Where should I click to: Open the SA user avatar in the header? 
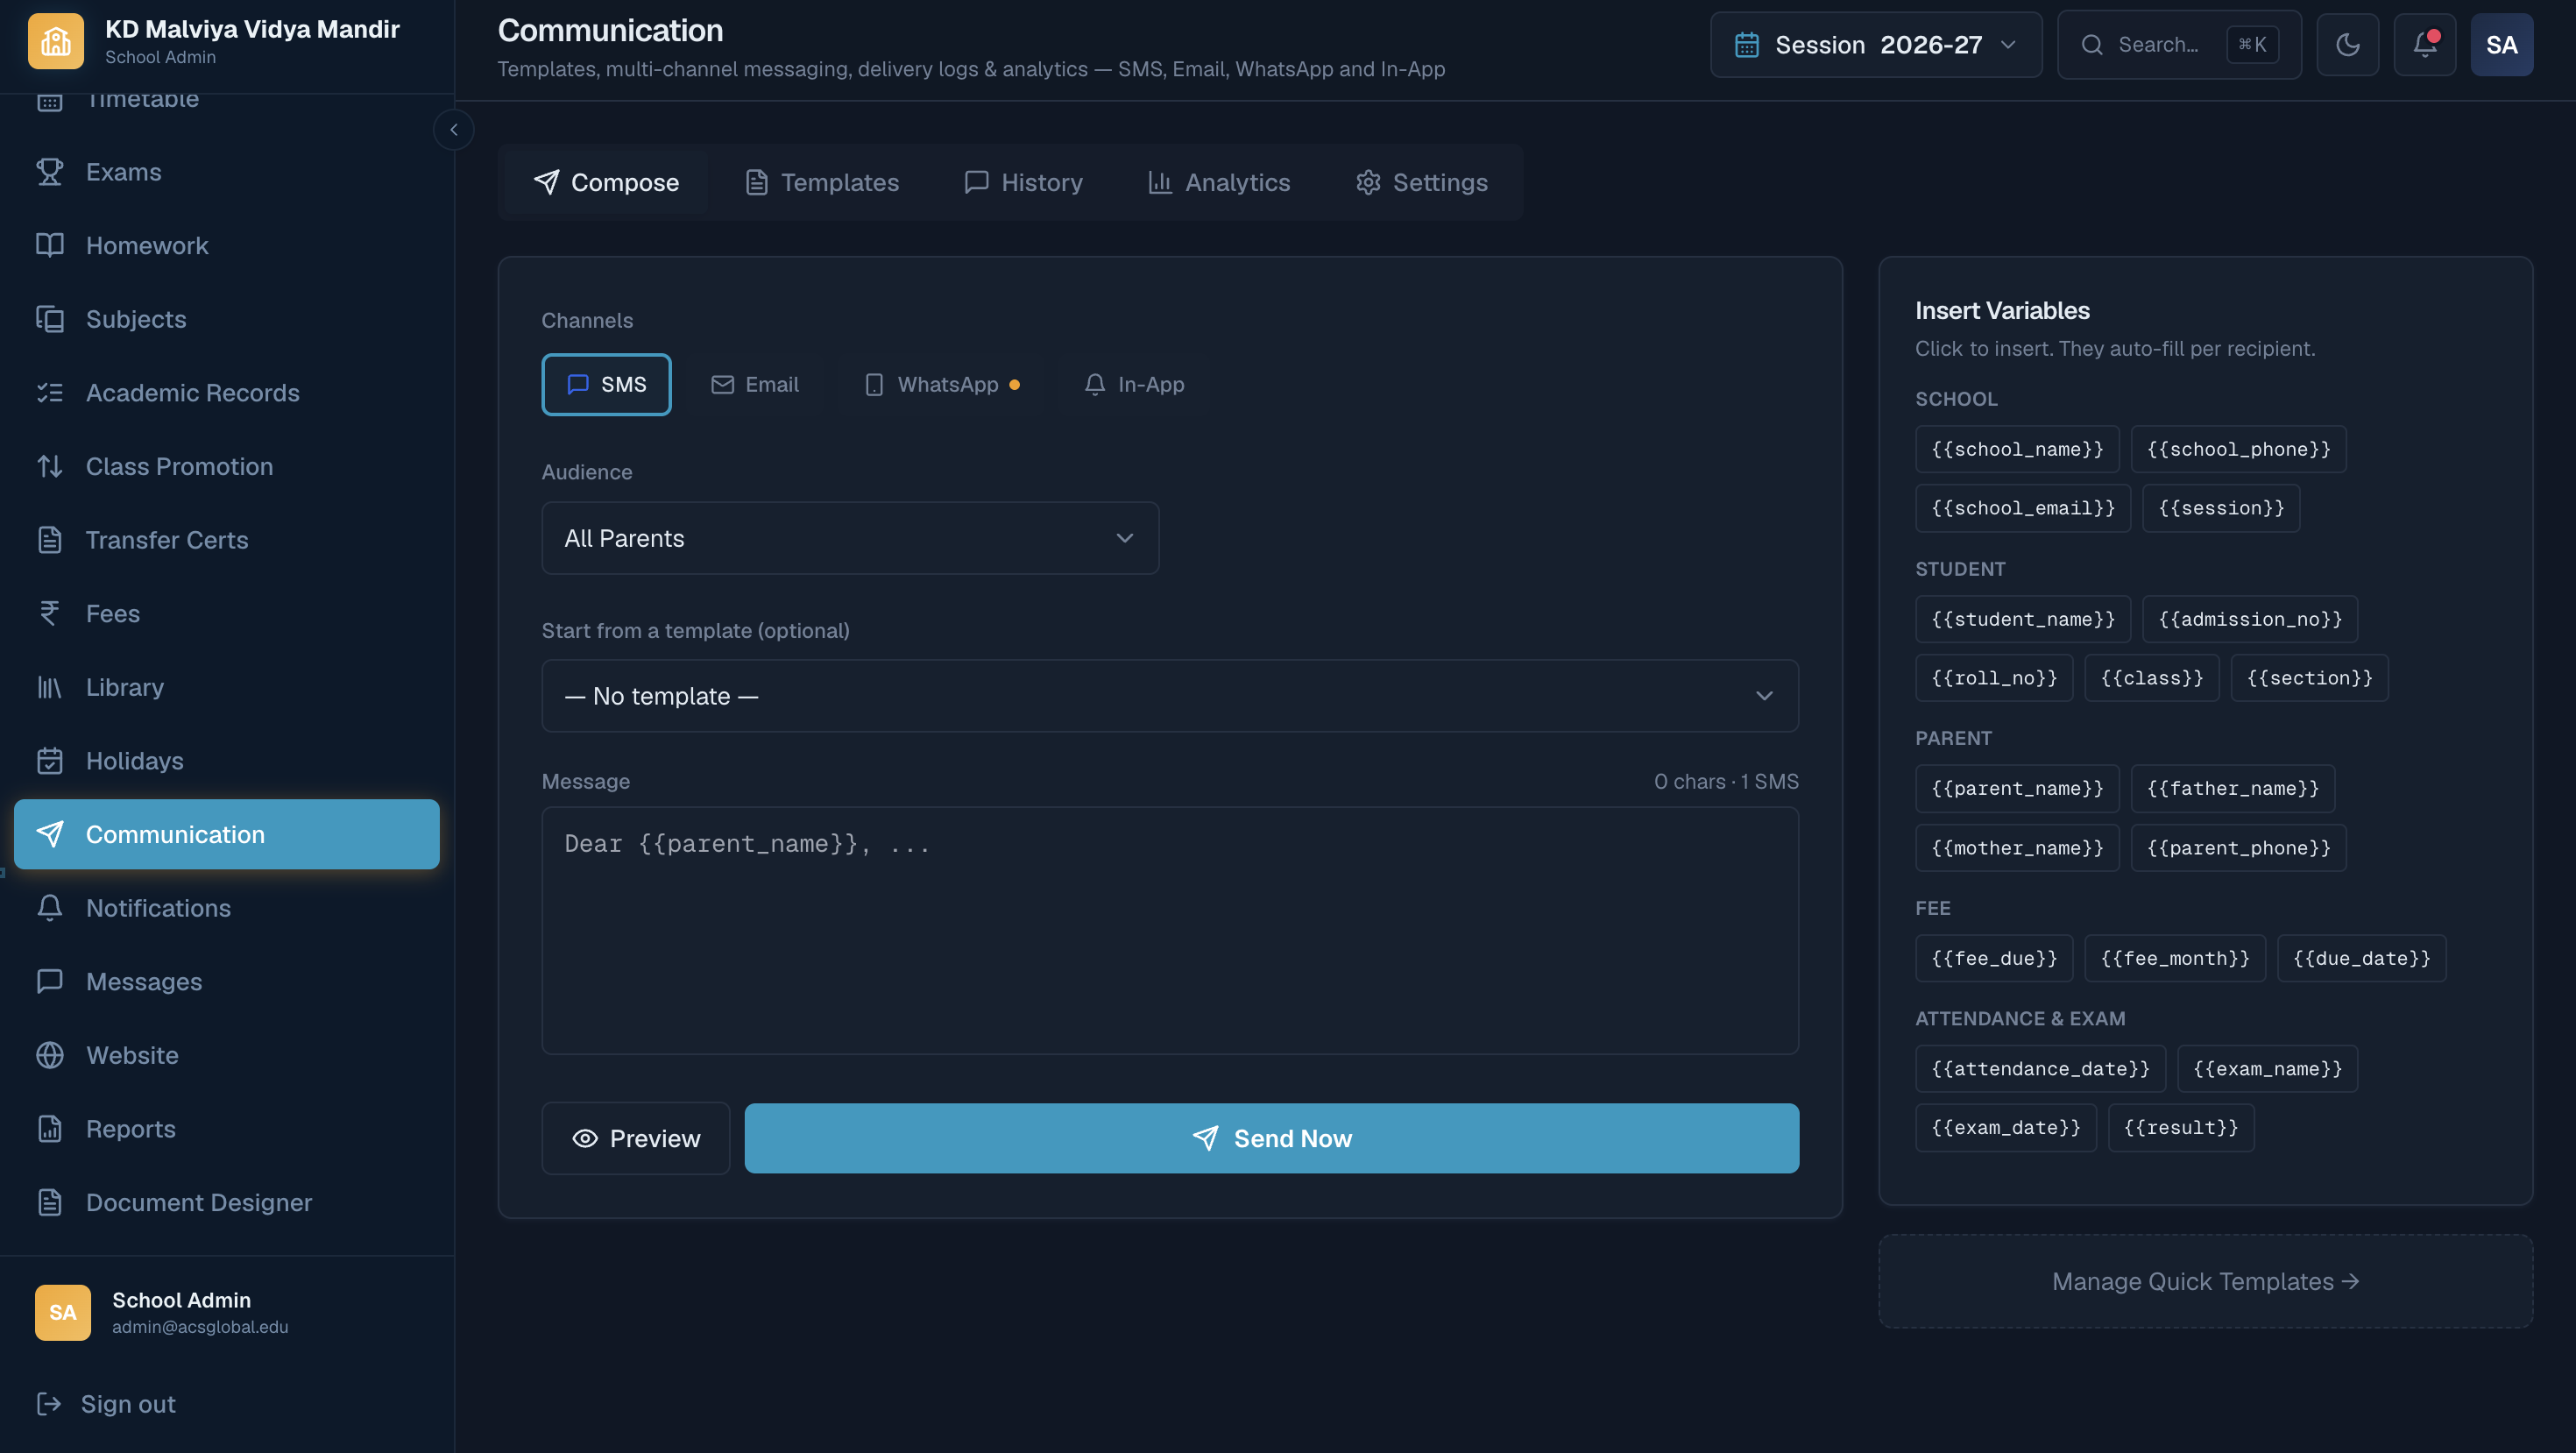[2502, 45]
